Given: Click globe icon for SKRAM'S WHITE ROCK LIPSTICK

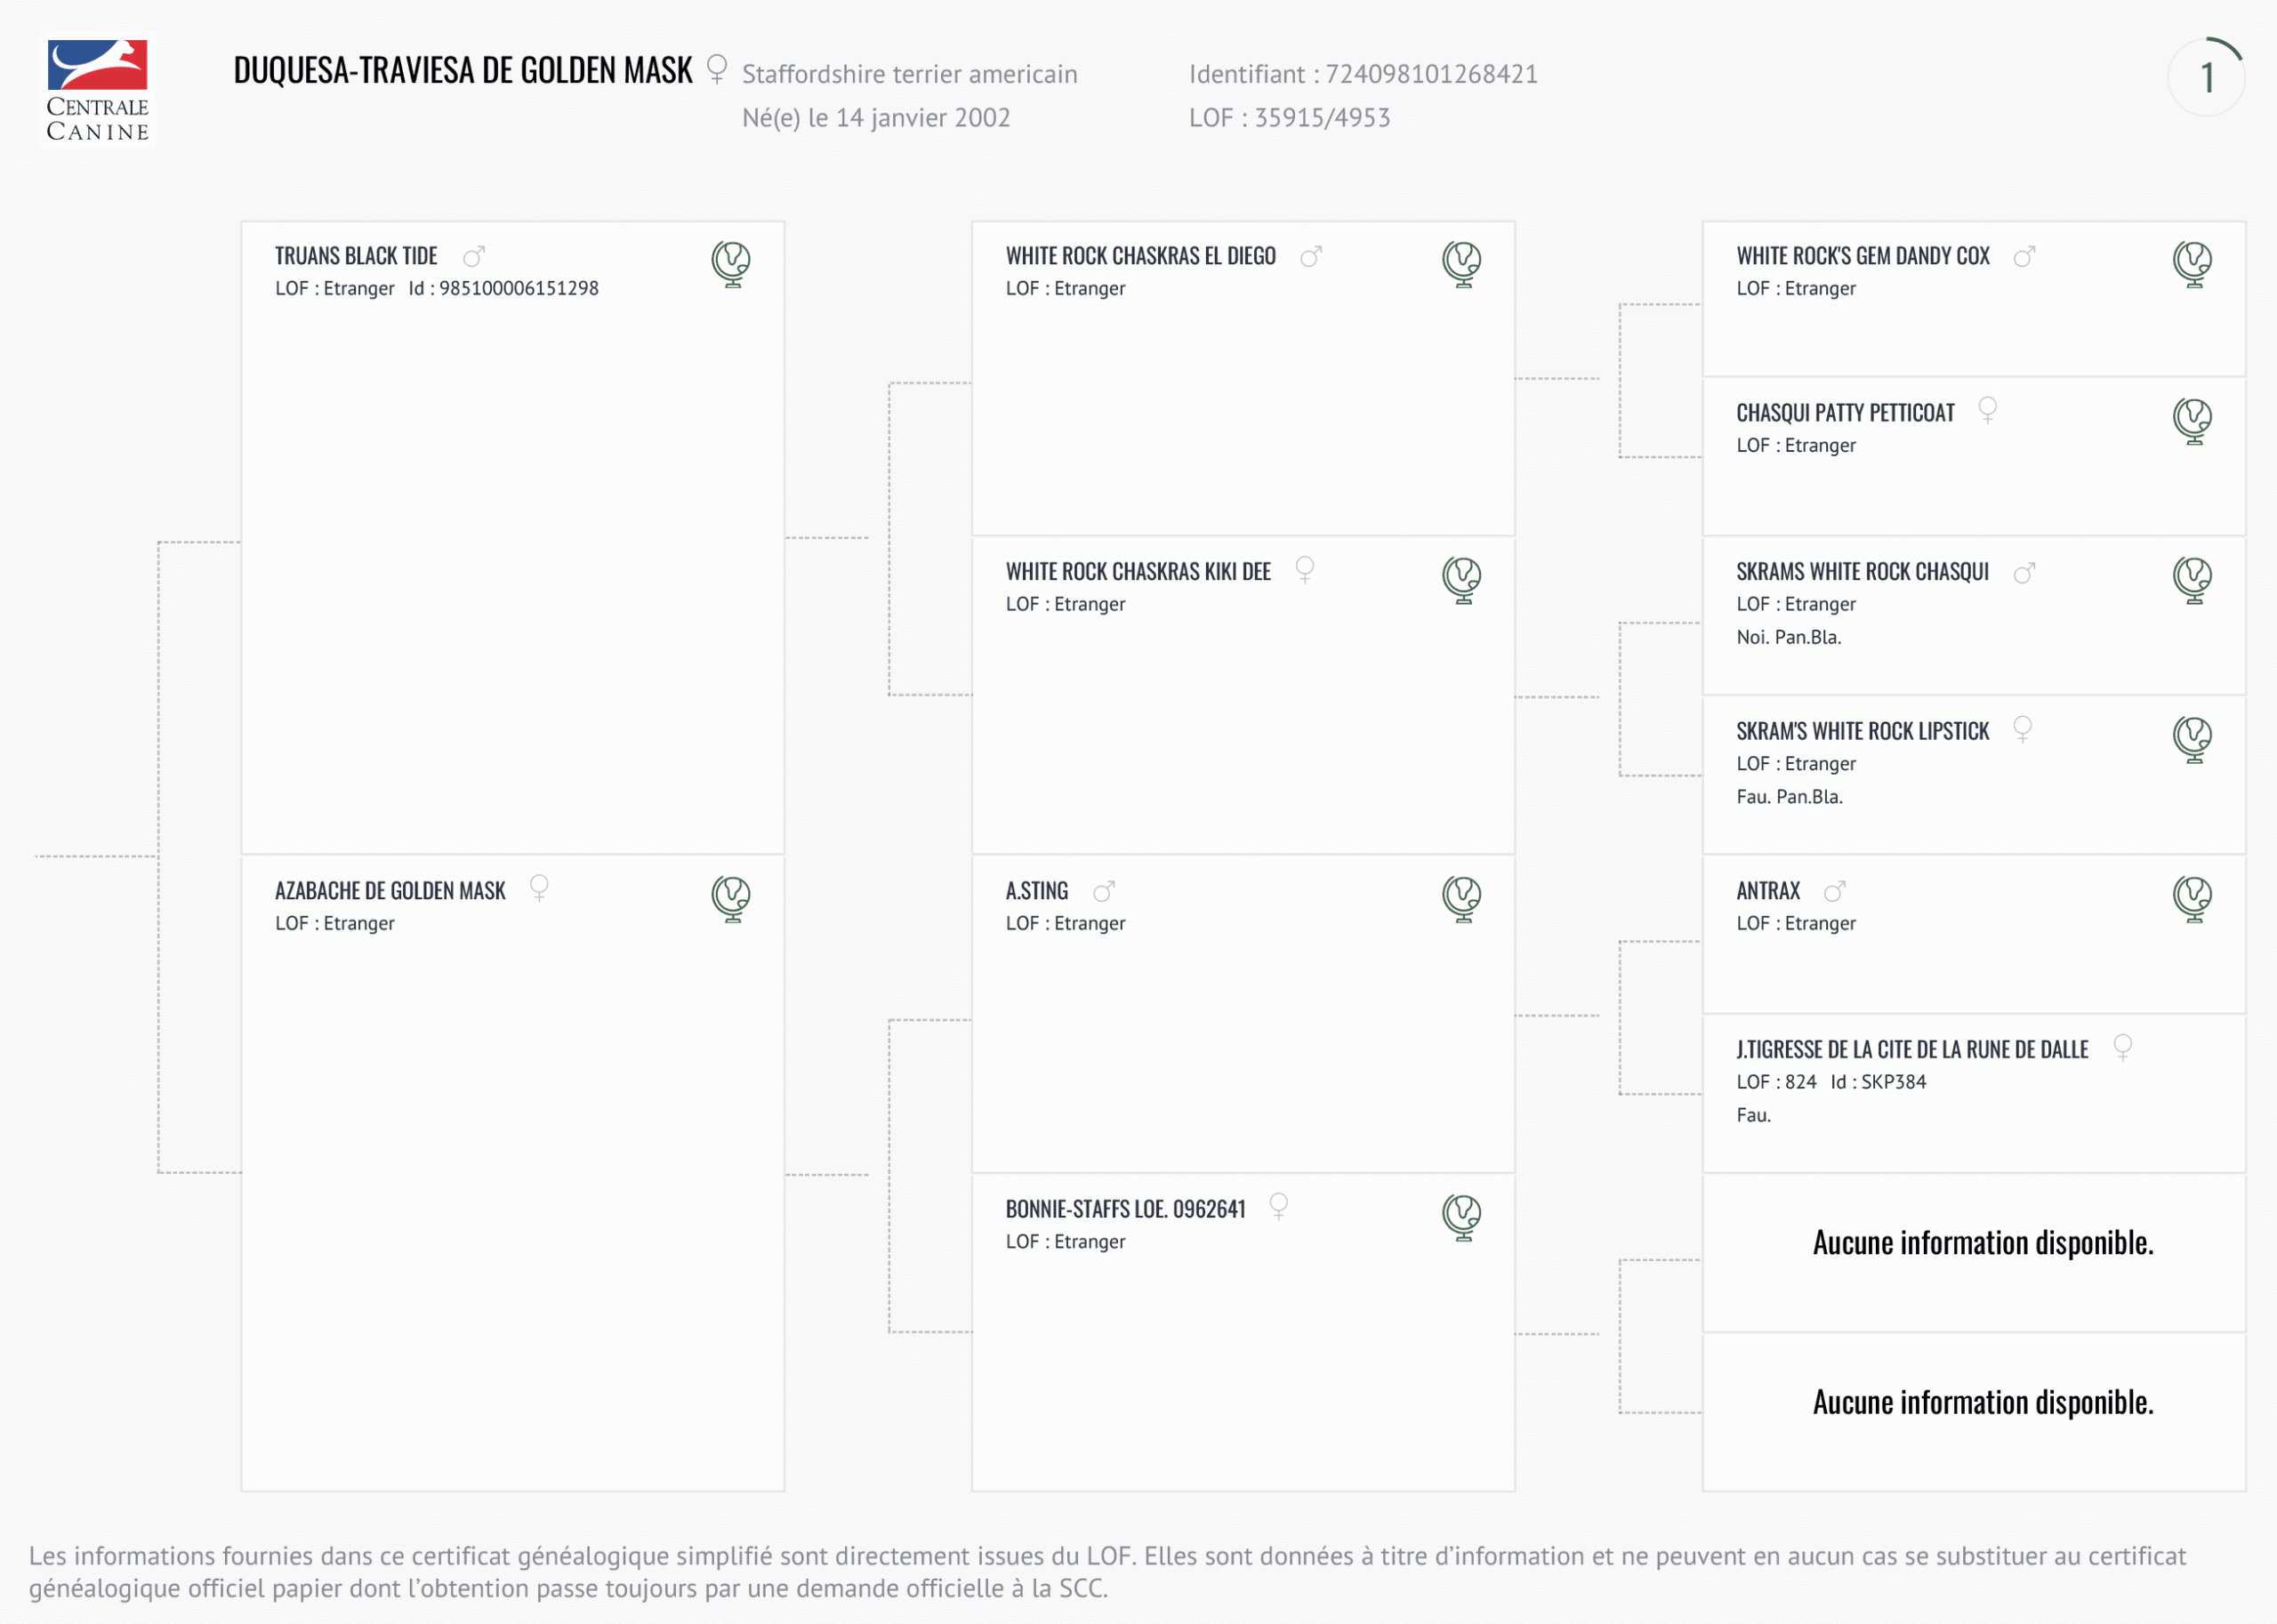Looking at the screenshot, I should click(2192, 739).
